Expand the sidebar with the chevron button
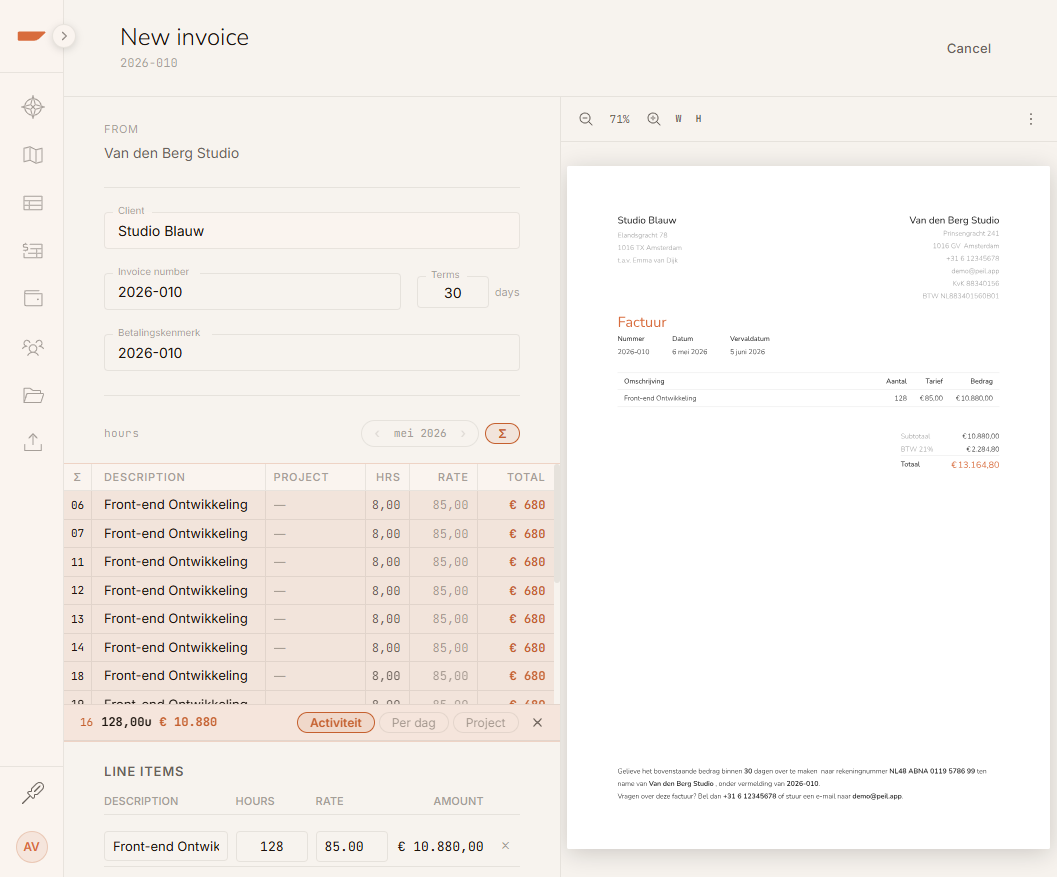This screenshot has height=877, width=1057. (64, 36)
